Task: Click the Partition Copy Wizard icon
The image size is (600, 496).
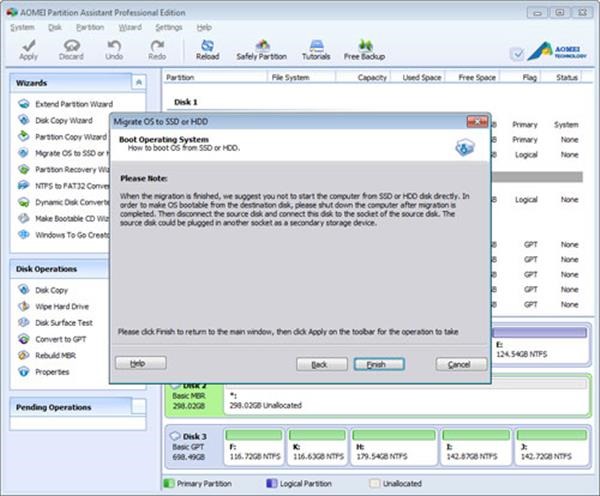Action: [24, 136]
